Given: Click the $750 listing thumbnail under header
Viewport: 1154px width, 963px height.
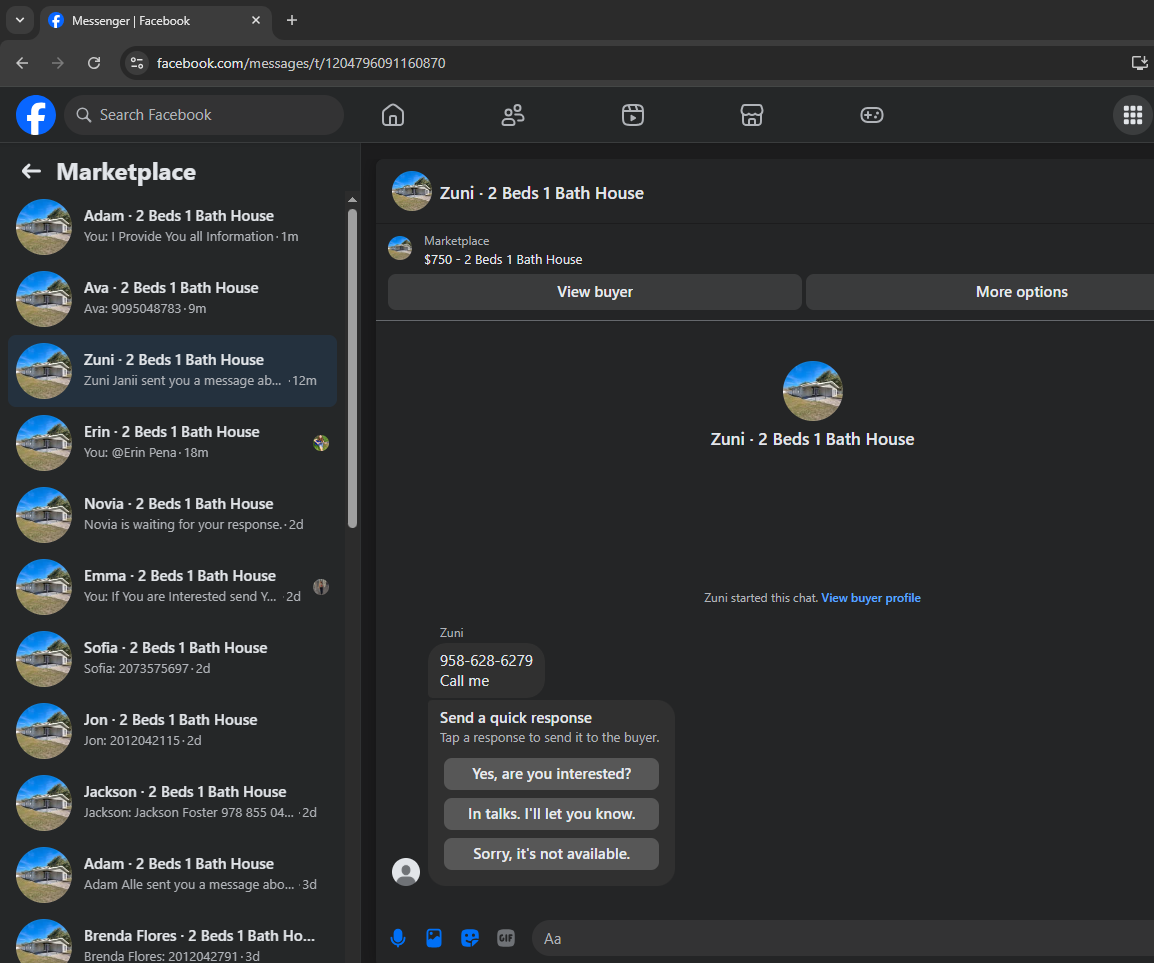Looking at the screenshot, I should click(x=400, y=248).
